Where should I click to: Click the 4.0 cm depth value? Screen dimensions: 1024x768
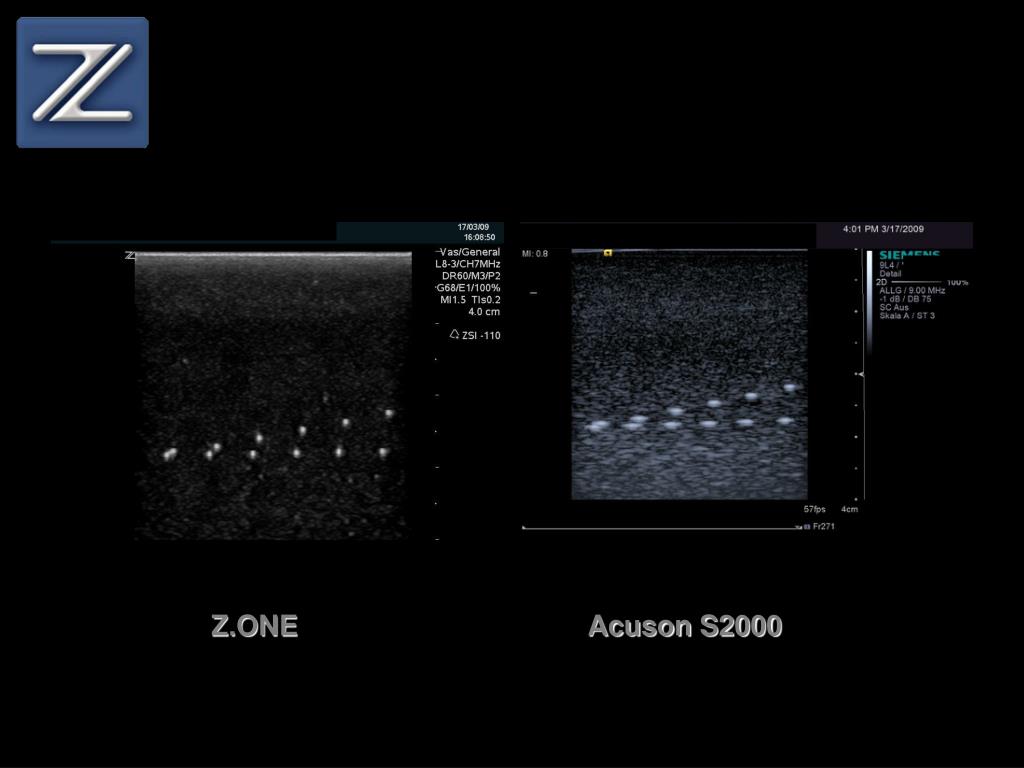click(484, 312)
